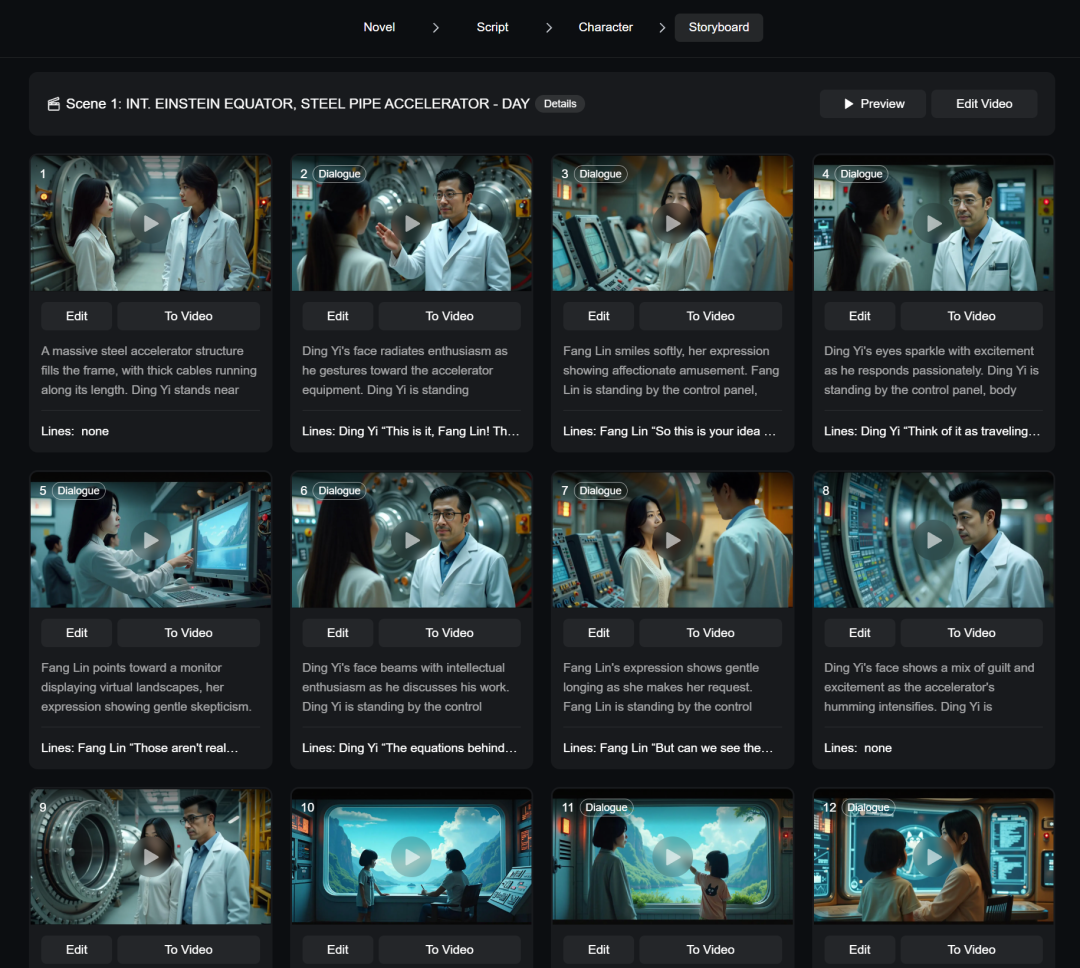Click Edit under shot 2
The width and height of the screenshot is (1080, 968).
[338, 316]
